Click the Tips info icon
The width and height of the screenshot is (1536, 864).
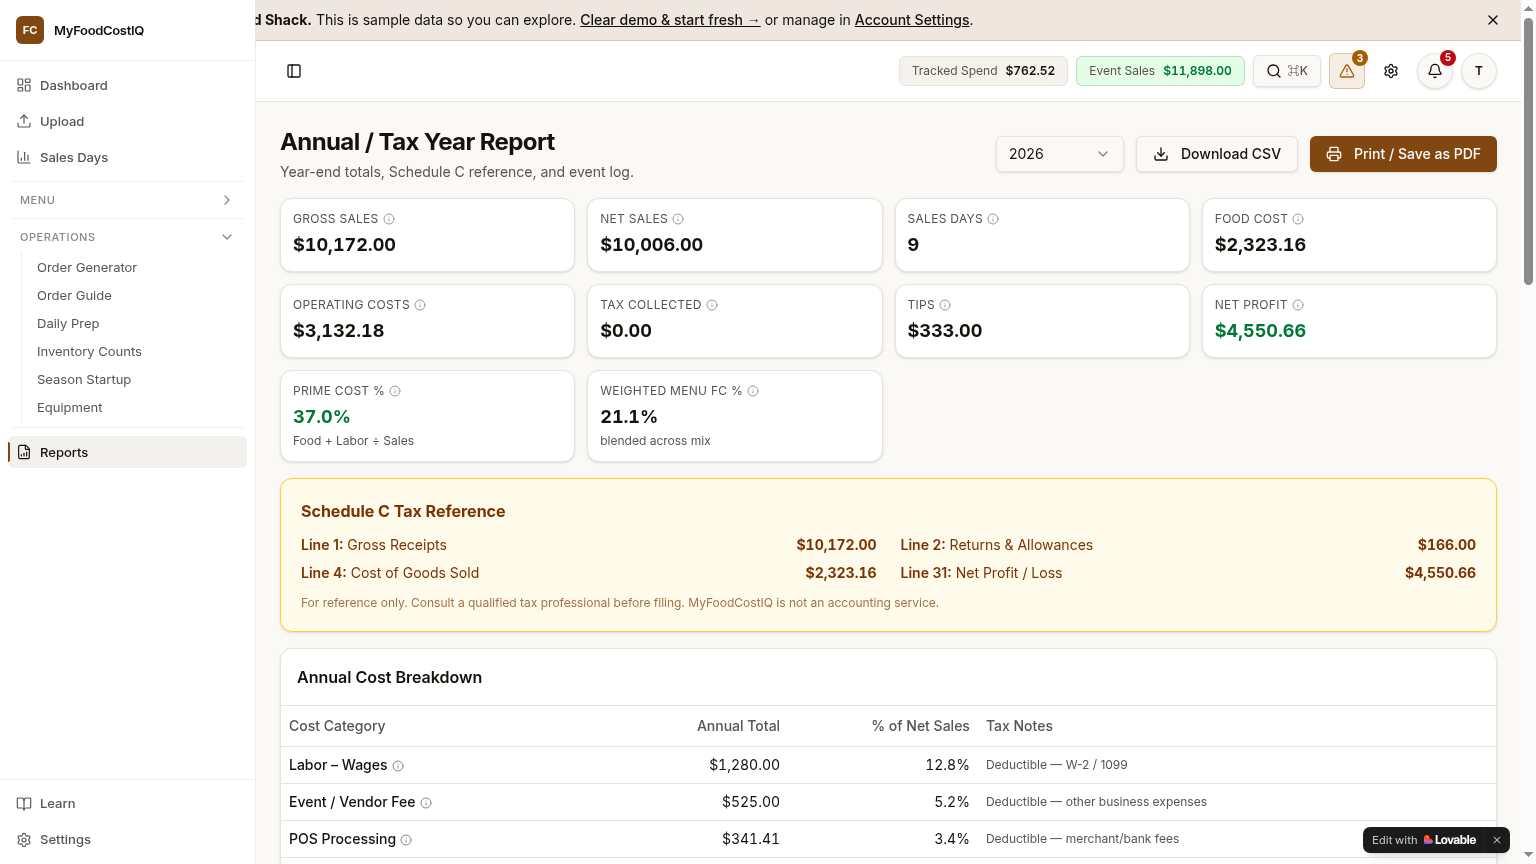click(x=945, y=305)
